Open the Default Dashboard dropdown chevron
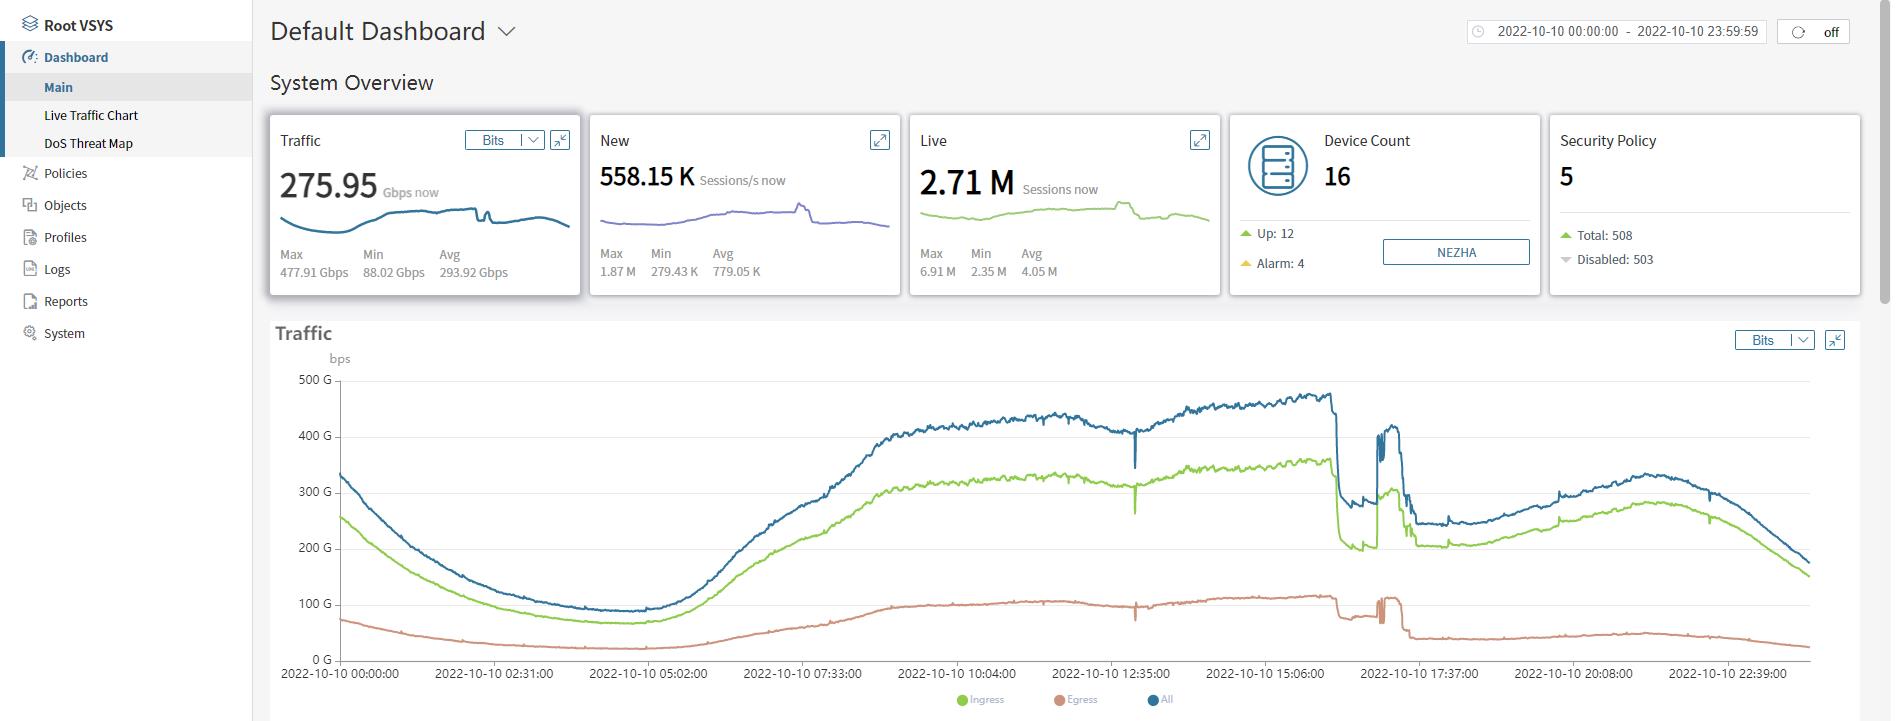1904x721 pixels. [507, 32]
